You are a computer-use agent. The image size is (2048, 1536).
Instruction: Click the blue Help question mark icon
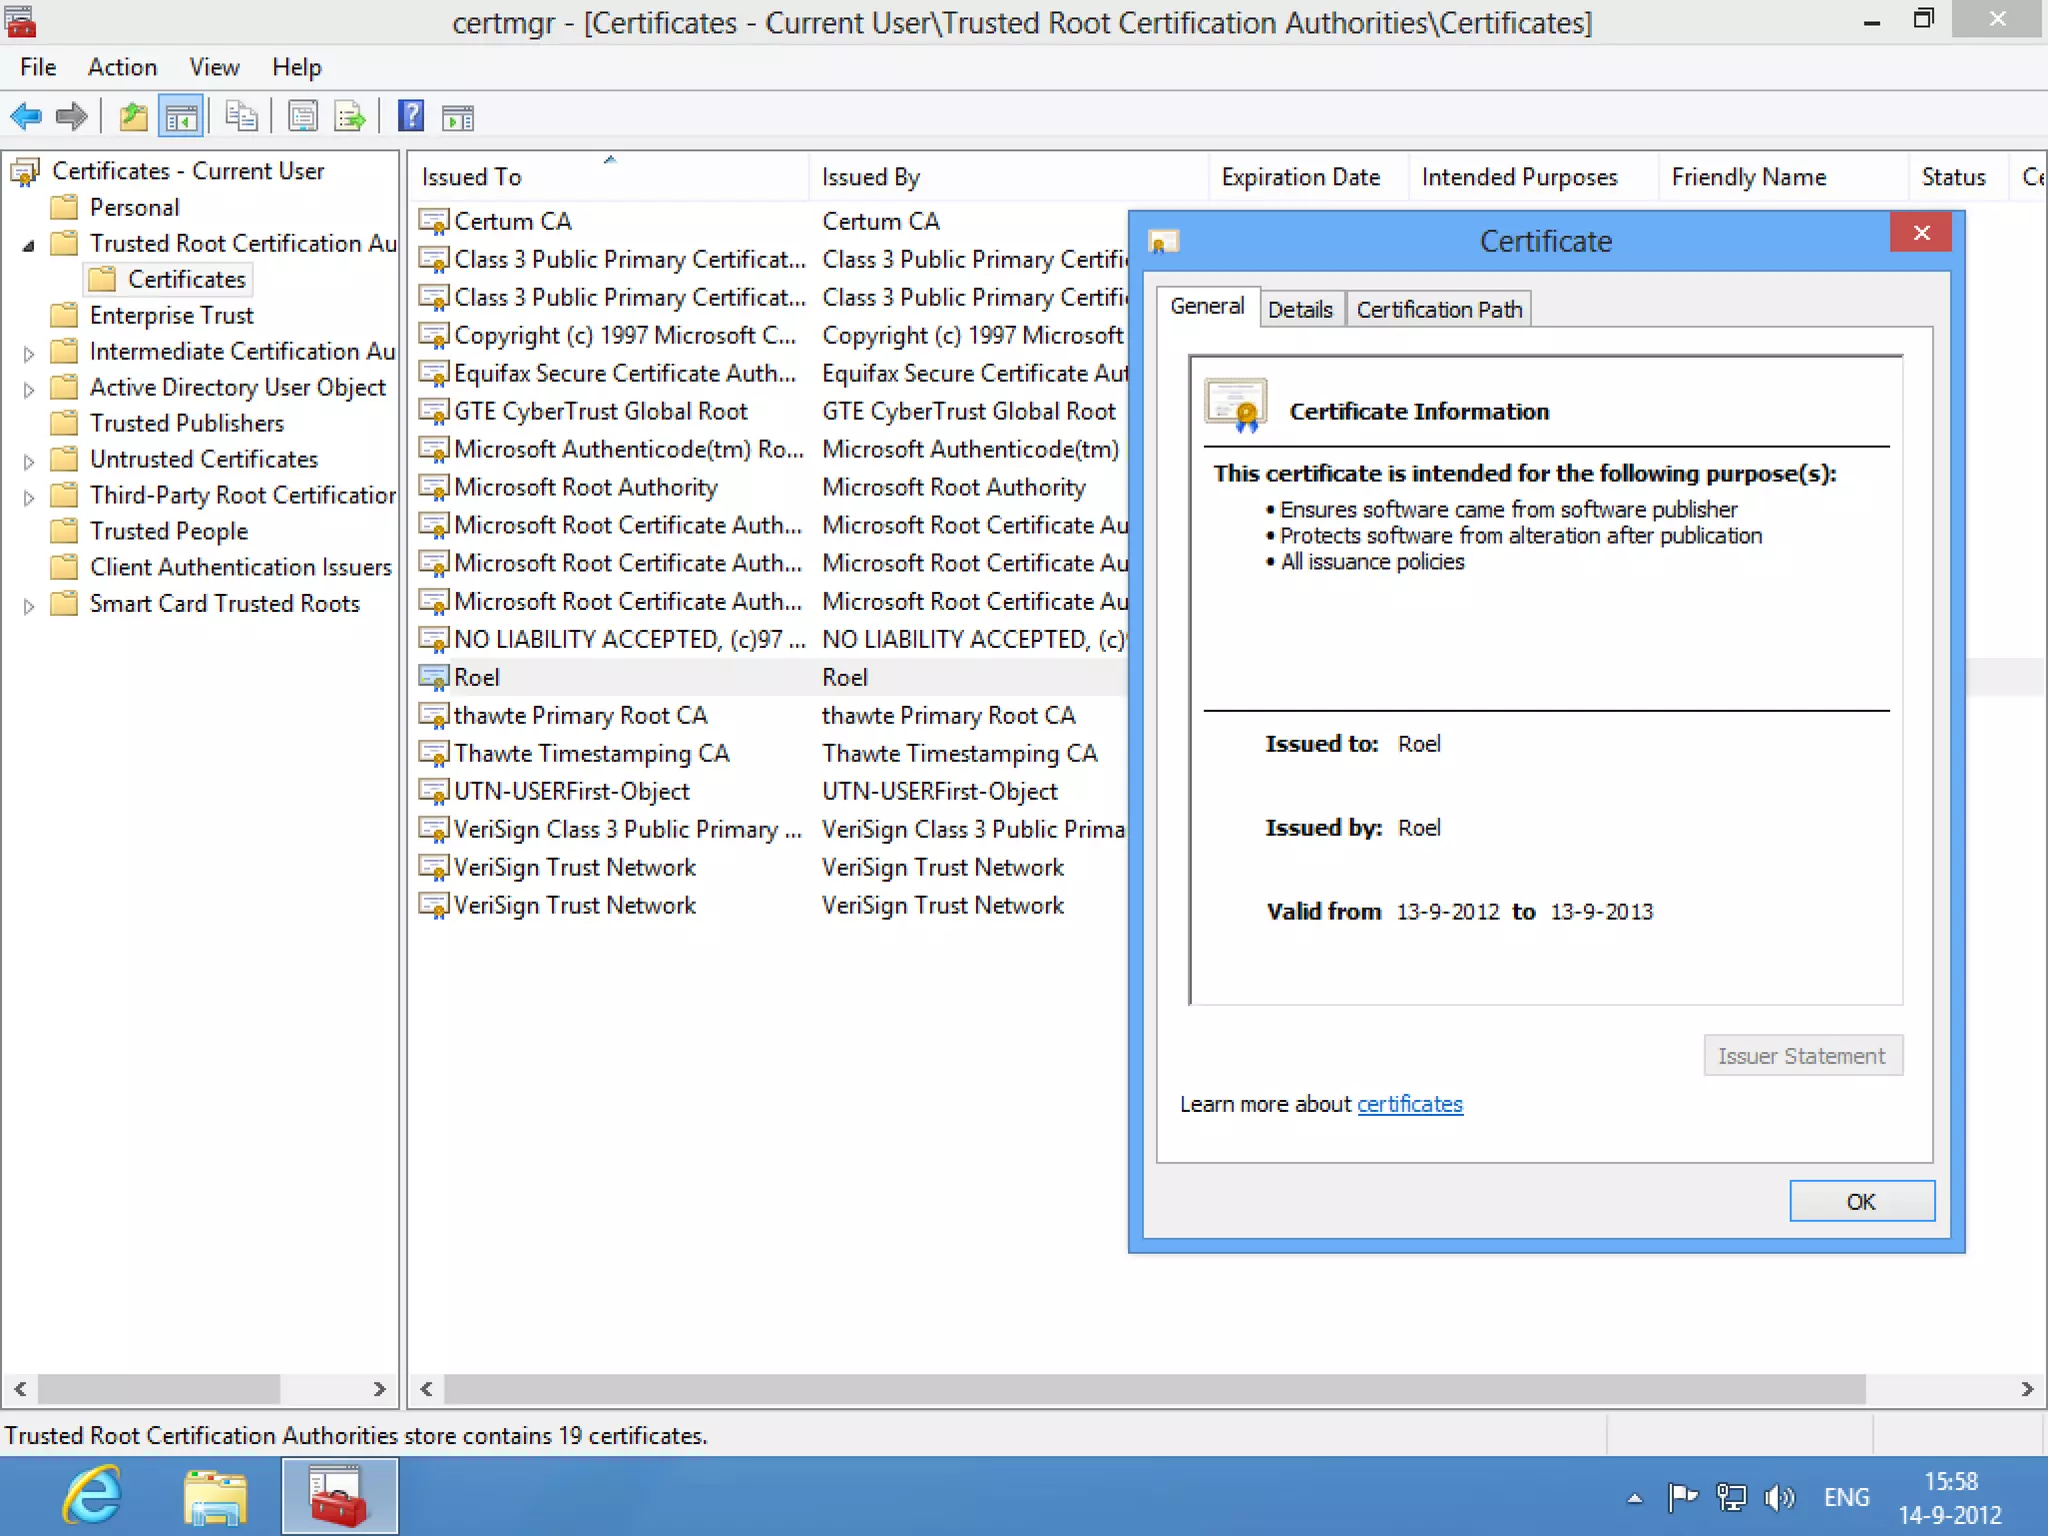(410, 117)
